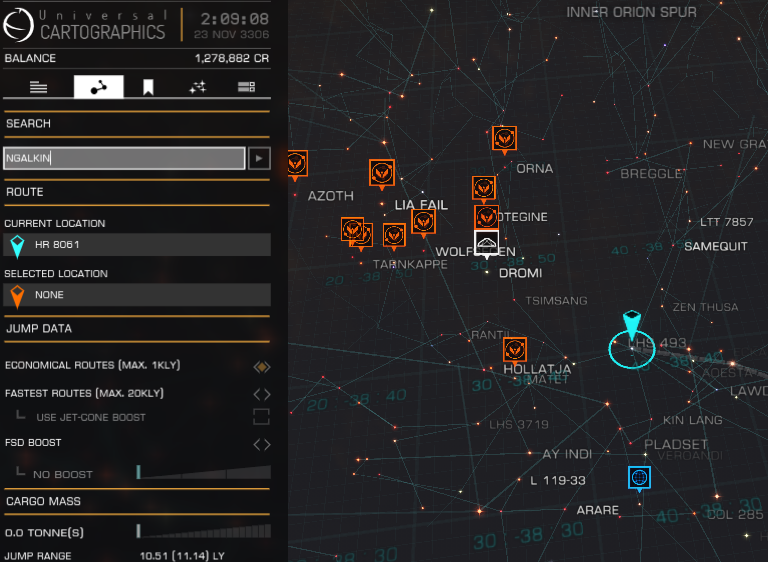This screenshot has height=562, width=768.
Task: Select the DROMI system label
Action: click(520, 273)
